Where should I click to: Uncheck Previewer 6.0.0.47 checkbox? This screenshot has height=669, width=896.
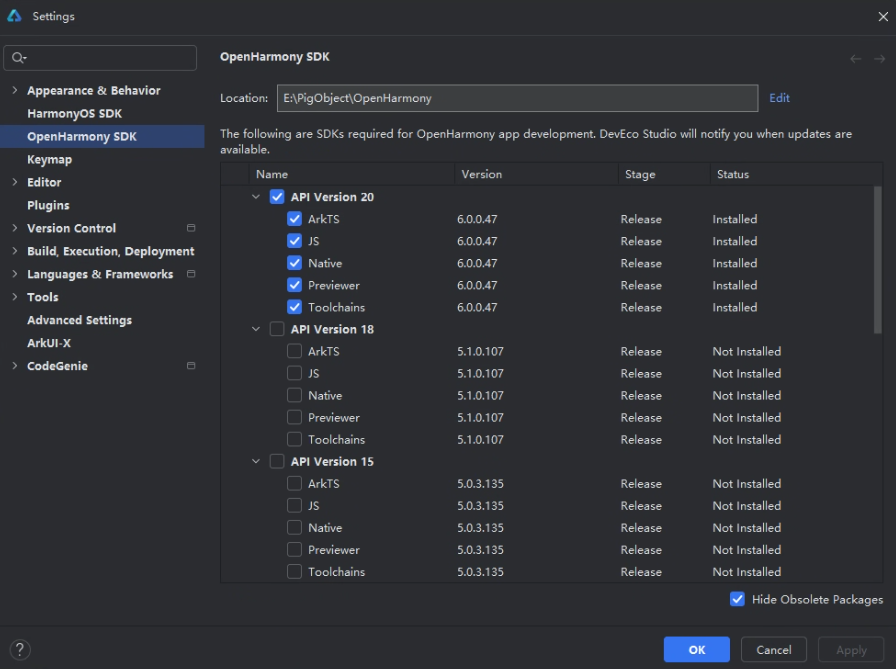[x=294, y=285]
